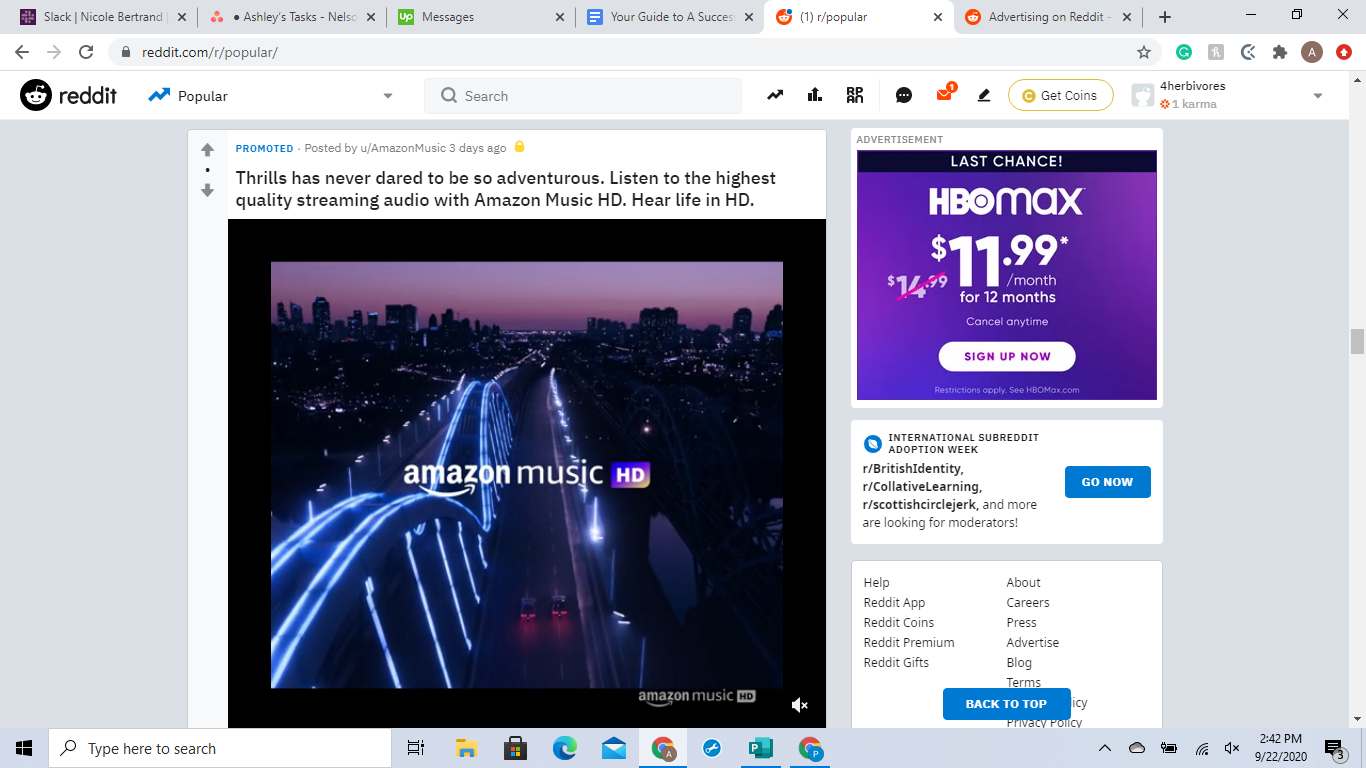The width and height of the screenshot is (1366, 768).
Task: Click the Reddit search field
Action: pyautogui.click(x=583, y=96)
